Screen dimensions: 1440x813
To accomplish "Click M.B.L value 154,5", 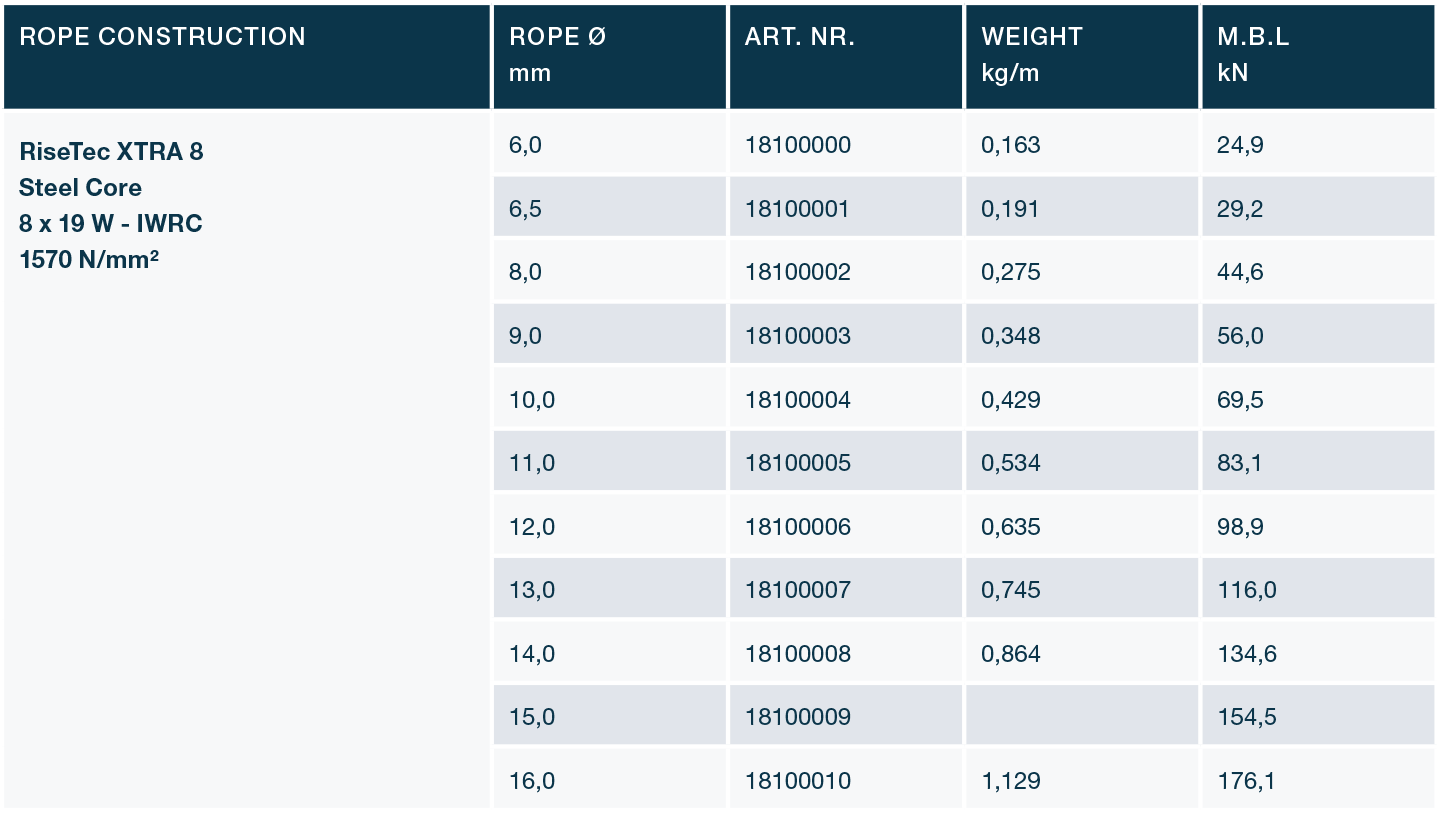I will click(x=1247, y=717).
